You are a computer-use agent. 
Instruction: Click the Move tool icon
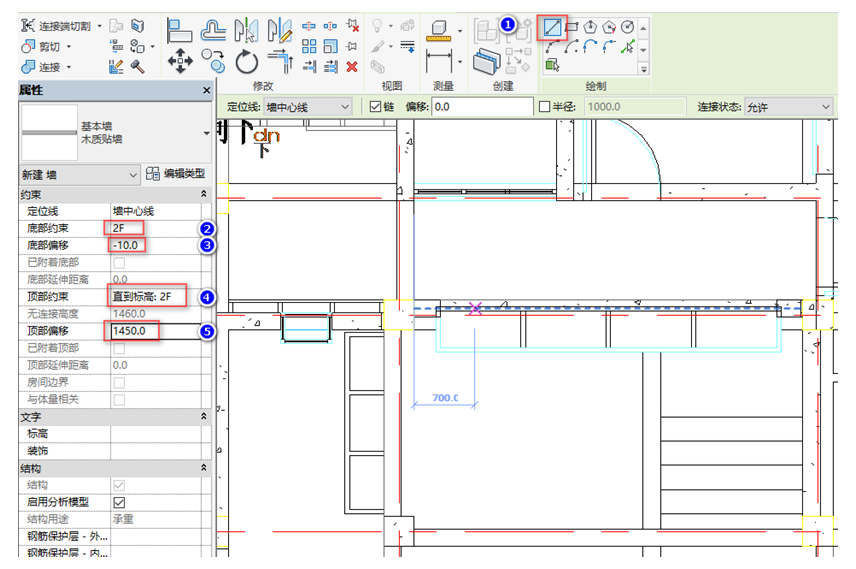click(x=180, y=62)
